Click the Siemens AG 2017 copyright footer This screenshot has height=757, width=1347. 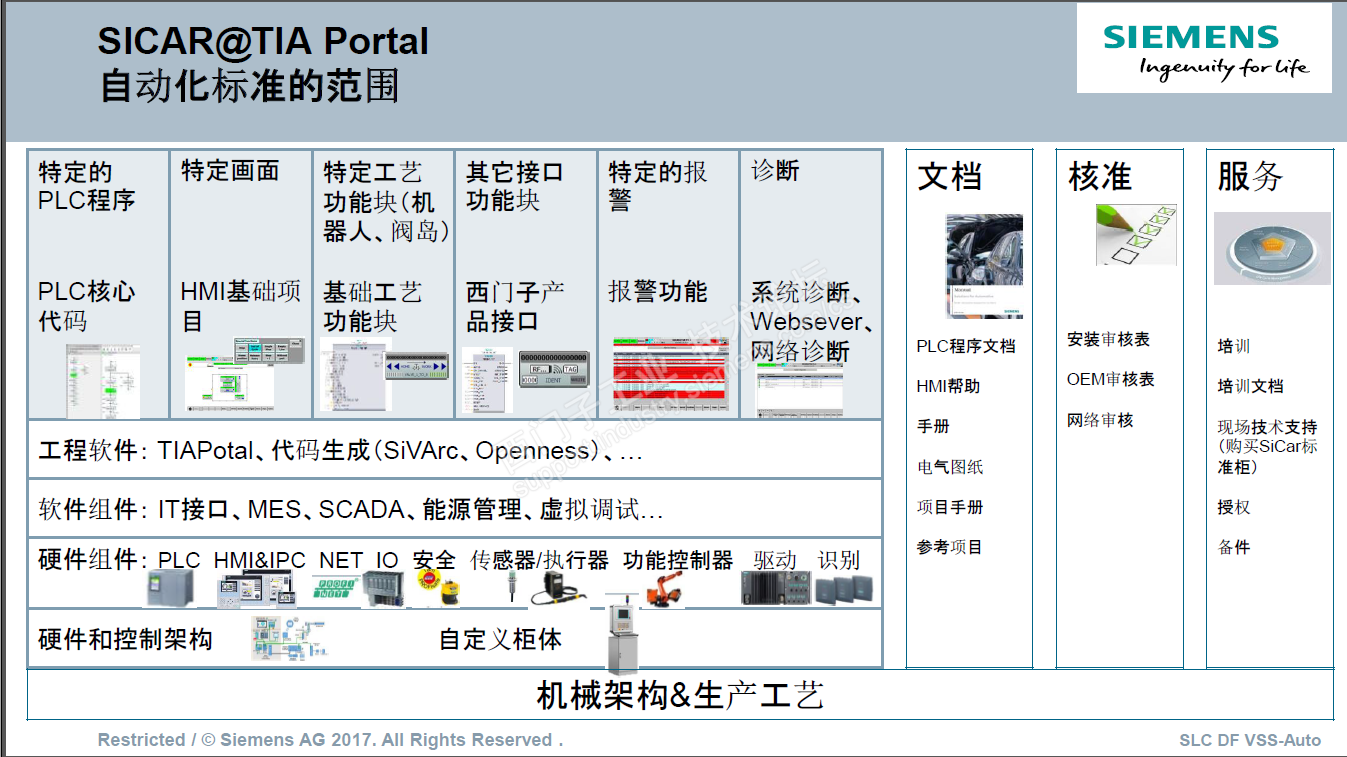pos(331,740)
